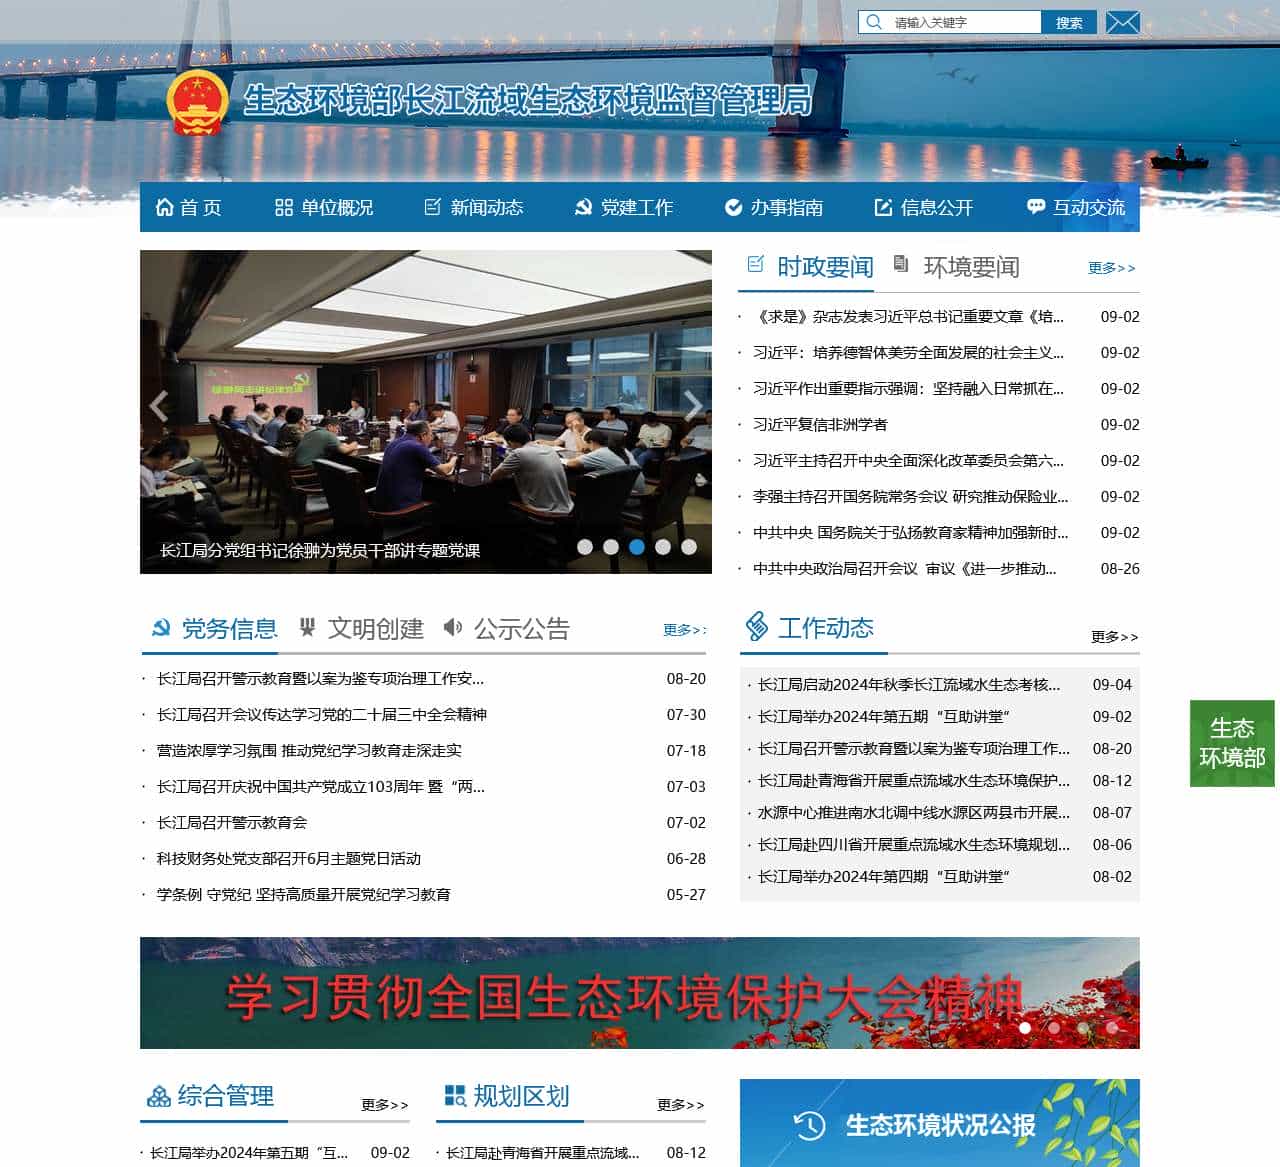Open the envelope contact icon at top right
The height and width of the screenshot is (1167, 1280).
[1122, 21]
